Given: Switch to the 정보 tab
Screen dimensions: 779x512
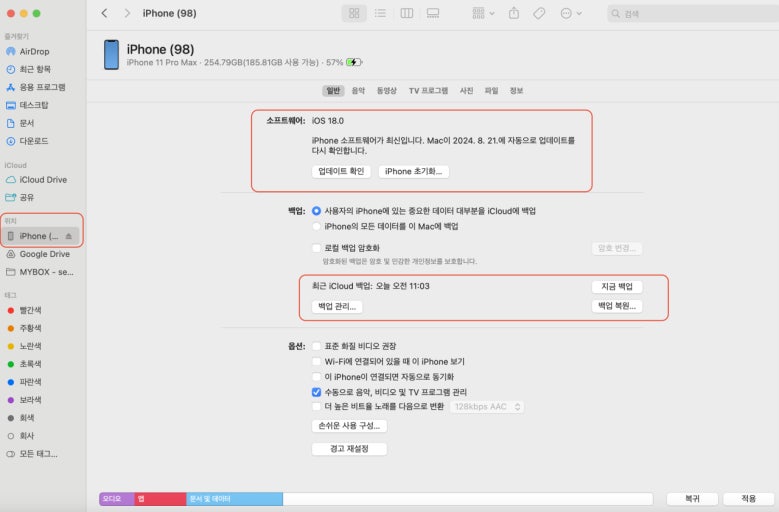Looking at the screenshot, I should (x=516, y=90).
